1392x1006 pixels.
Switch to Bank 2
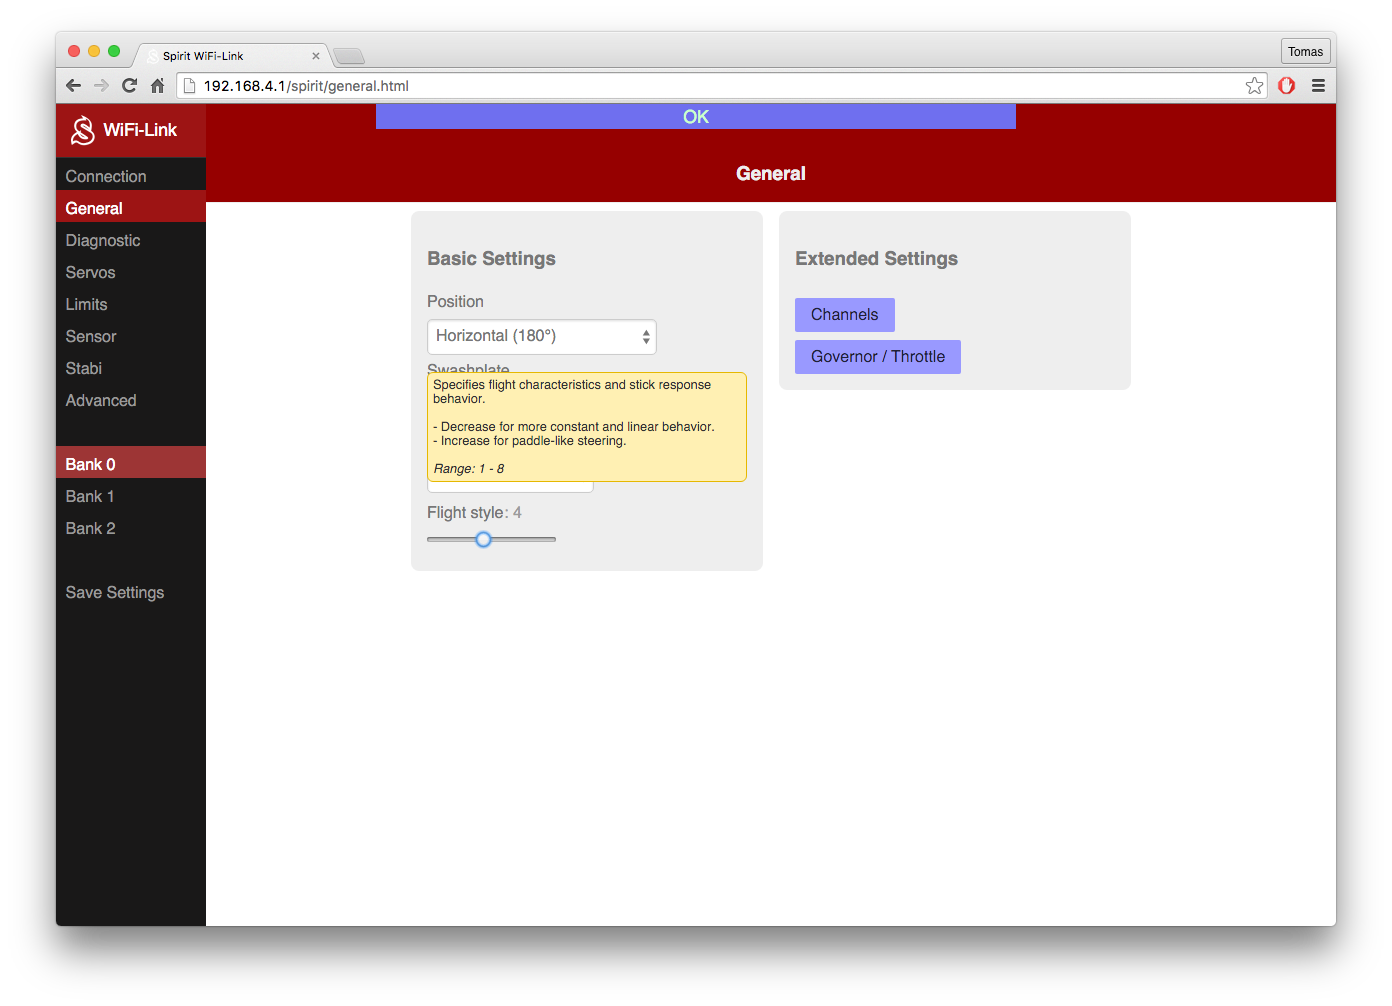90,528
